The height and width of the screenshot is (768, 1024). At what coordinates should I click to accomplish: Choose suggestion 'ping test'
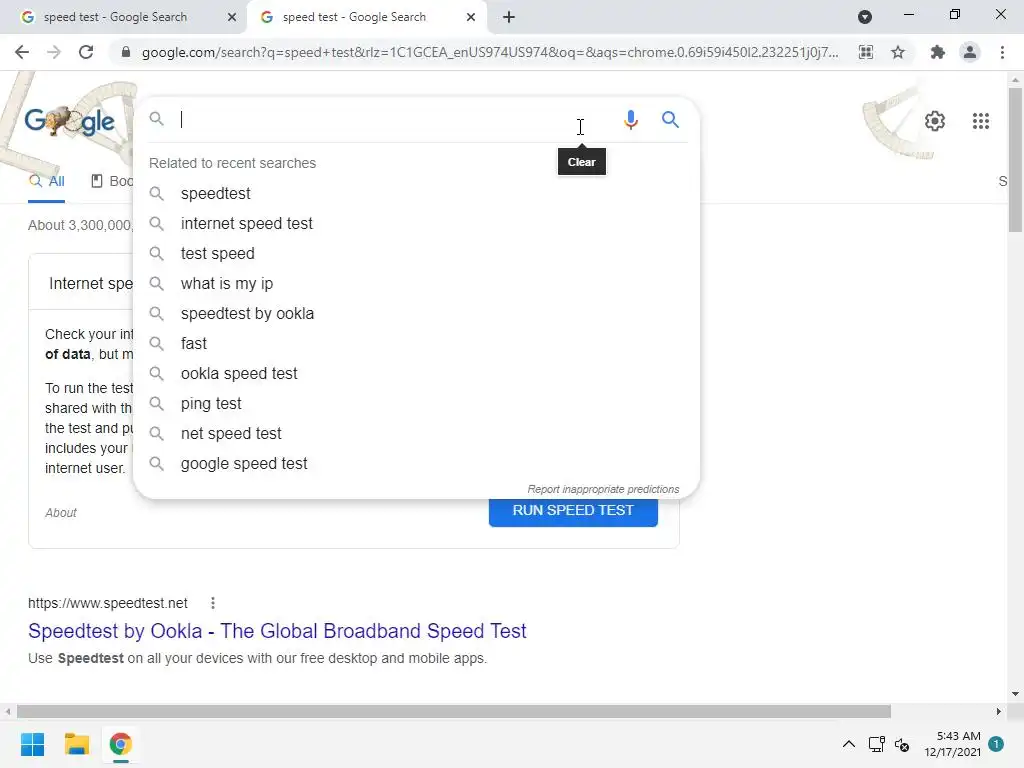[417, 404]
